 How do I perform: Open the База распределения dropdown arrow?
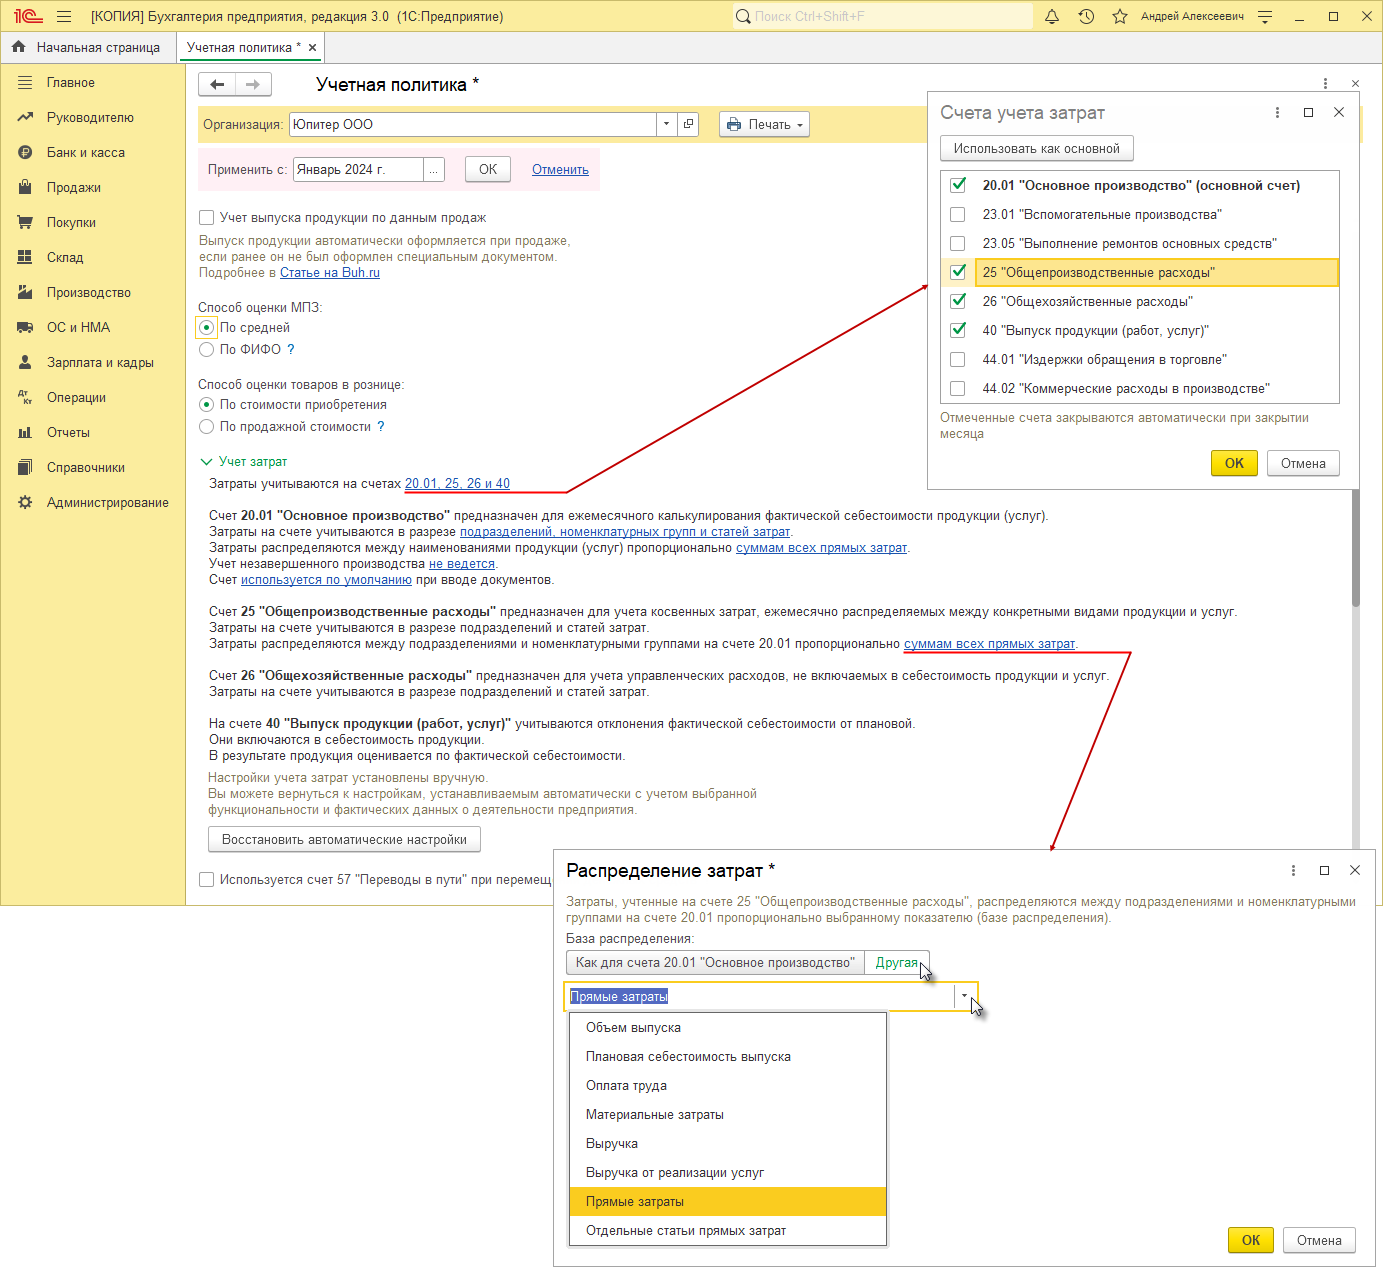pos(964,996)
